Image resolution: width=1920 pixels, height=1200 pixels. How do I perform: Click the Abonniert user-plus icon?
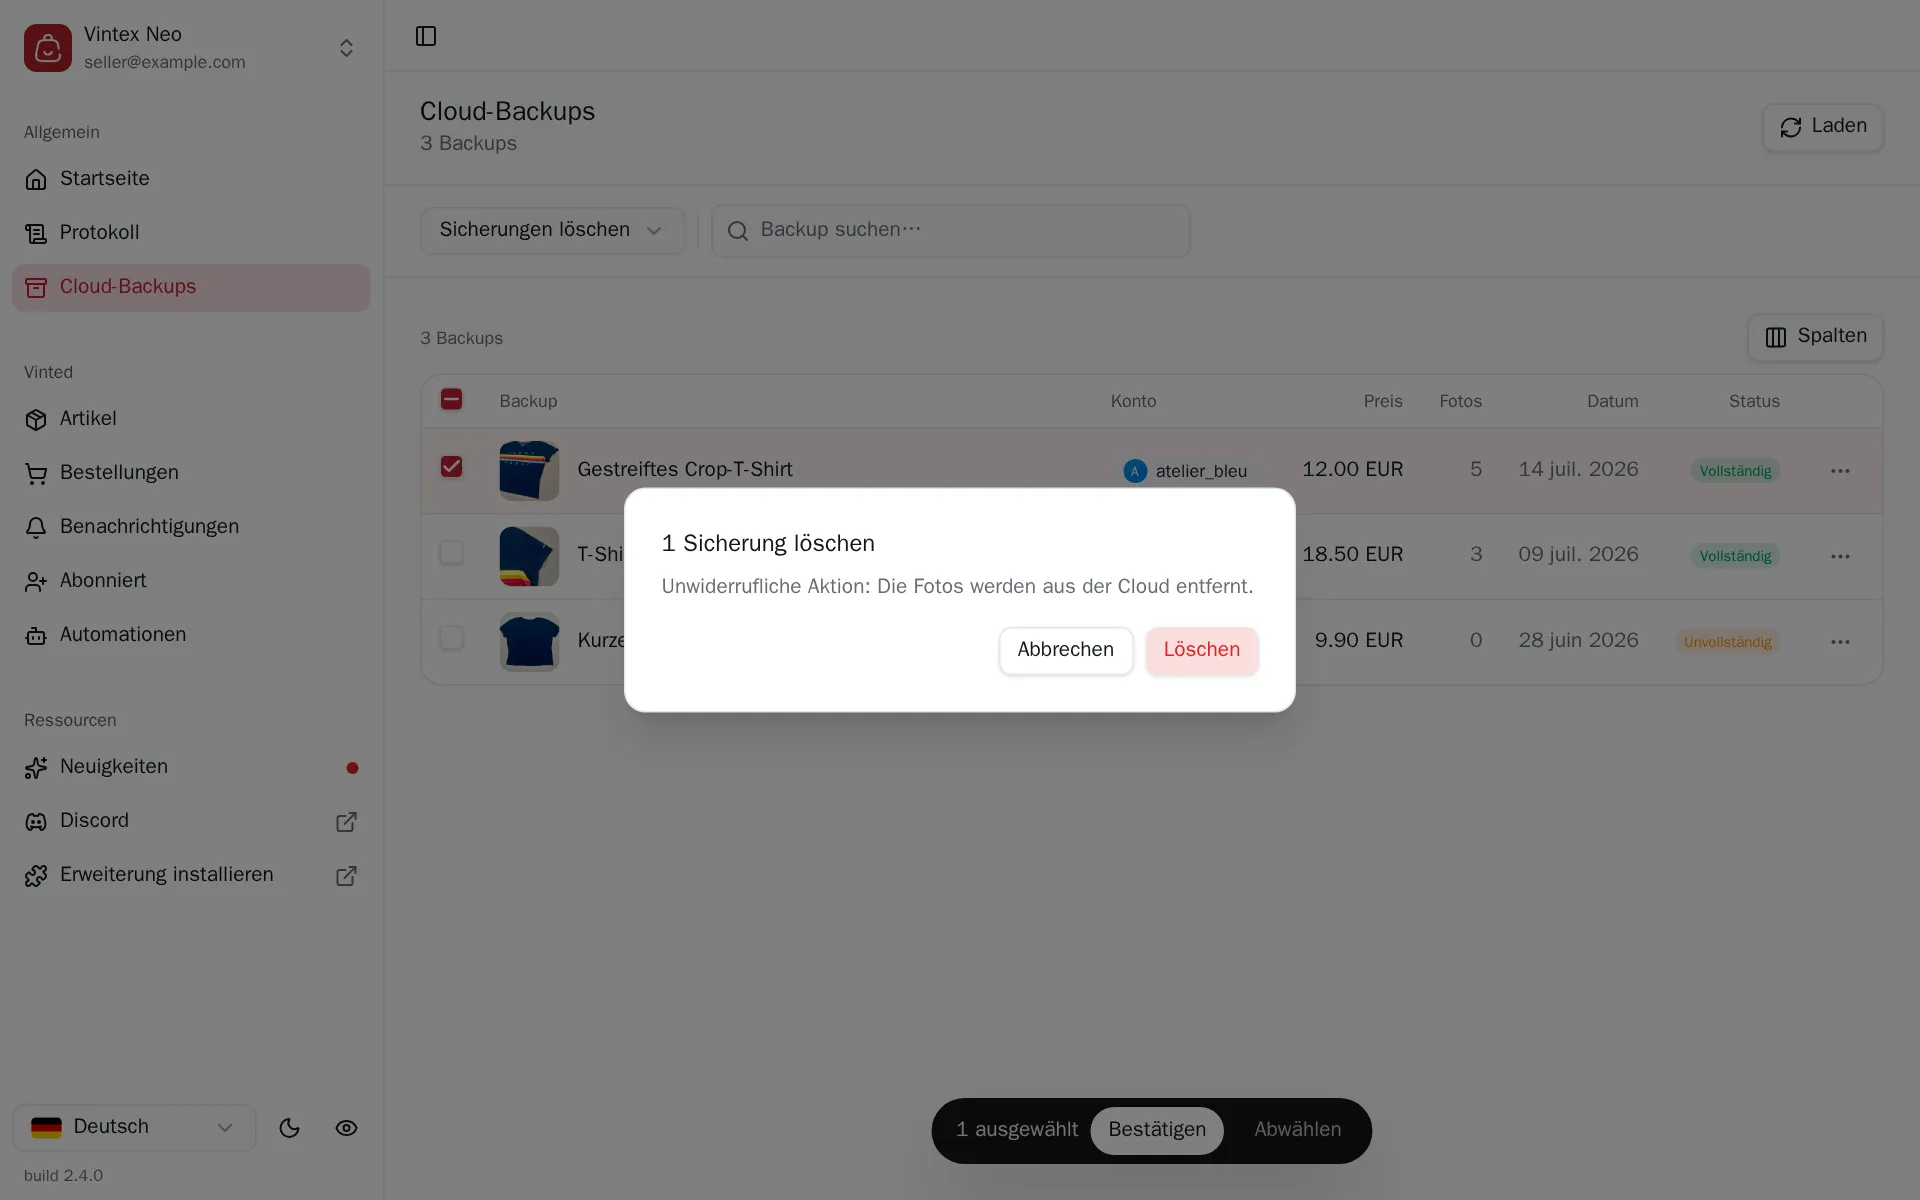[36, 582]
